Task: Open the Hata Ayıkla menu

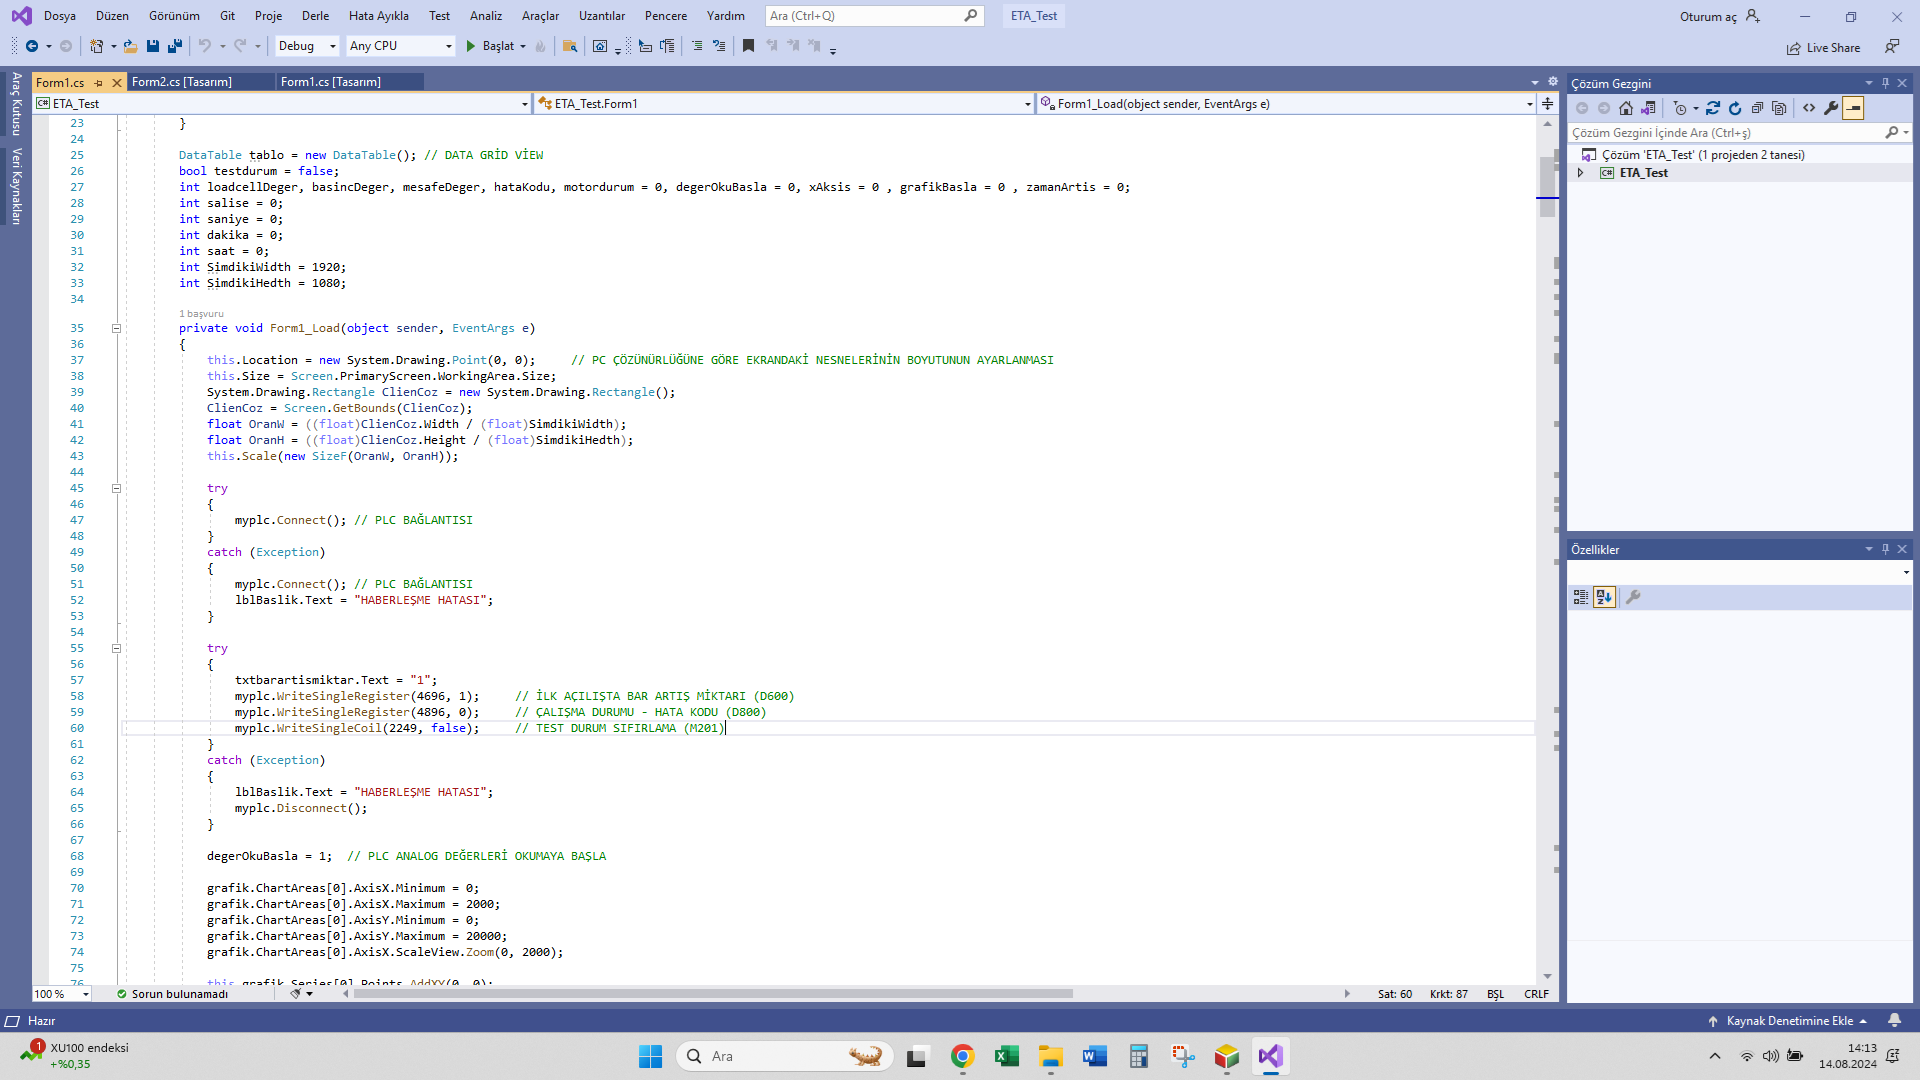Action: point(378,16)
